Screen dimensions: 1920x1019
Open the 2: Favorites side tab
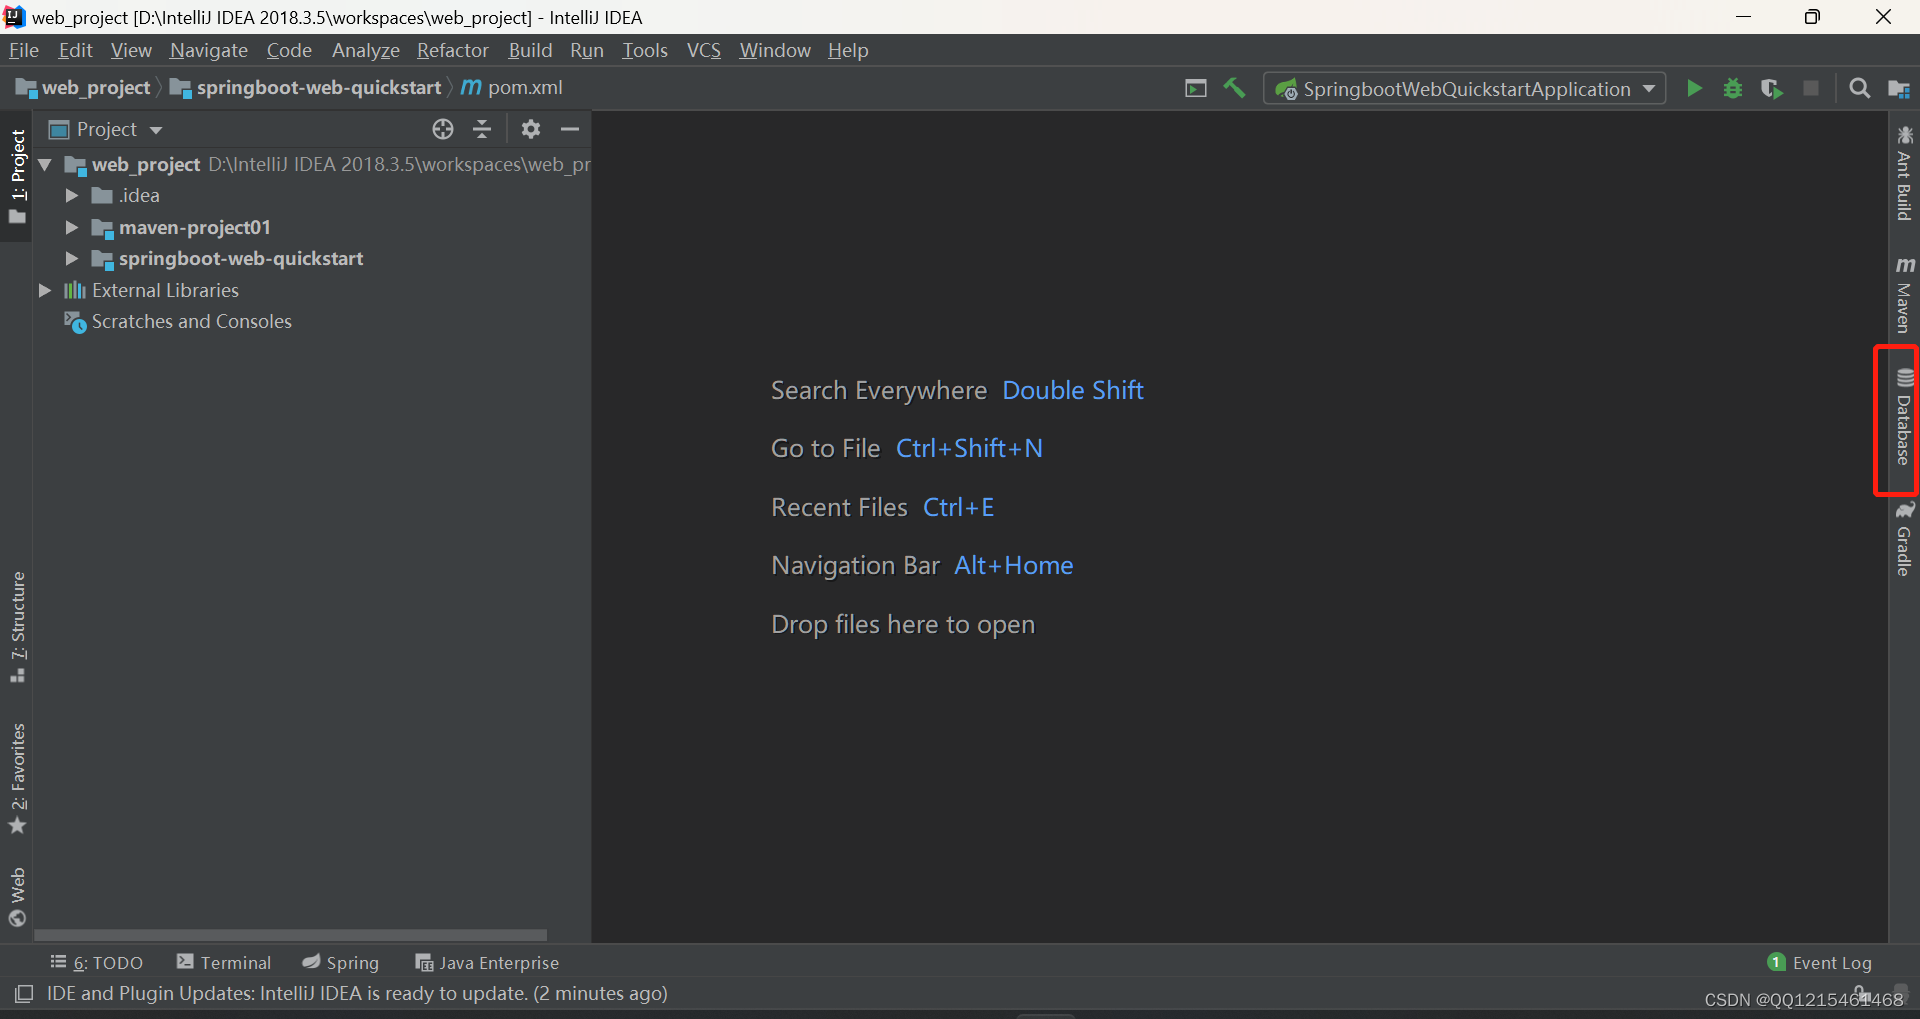click(17, 778)
